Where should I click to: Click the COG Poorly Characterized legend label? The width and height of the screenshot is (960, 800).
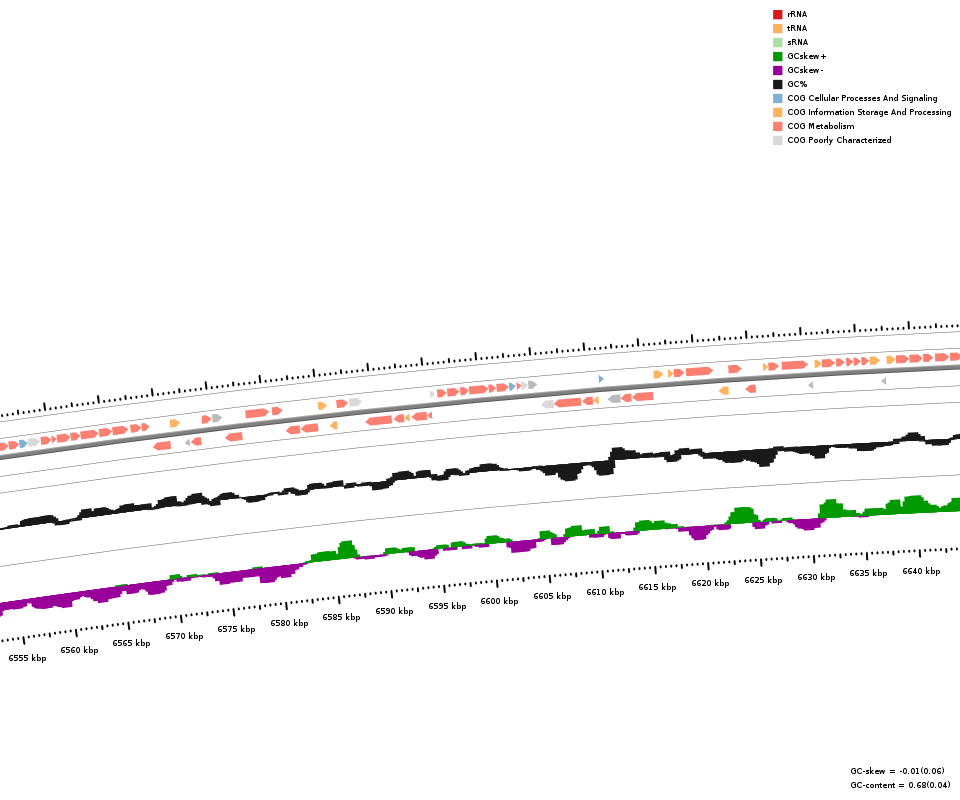pos(839,140)
